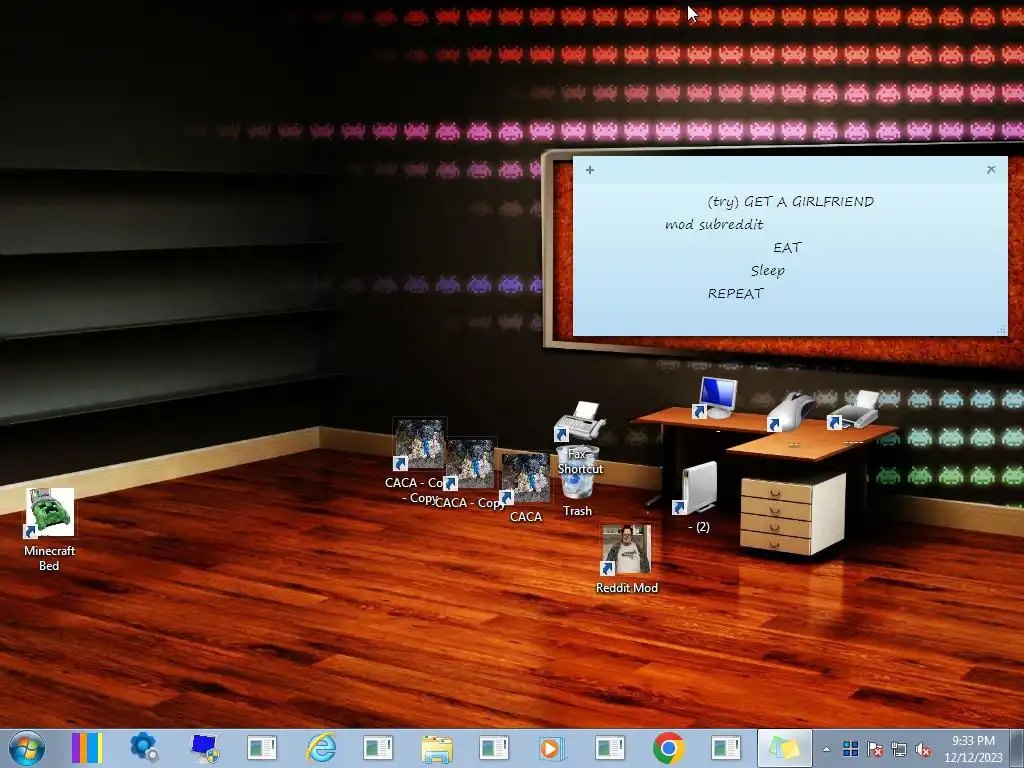This screenshot has width=1024, height=768.
Task: Click the muted volume tray icon
Action: [x=923, y=749]
